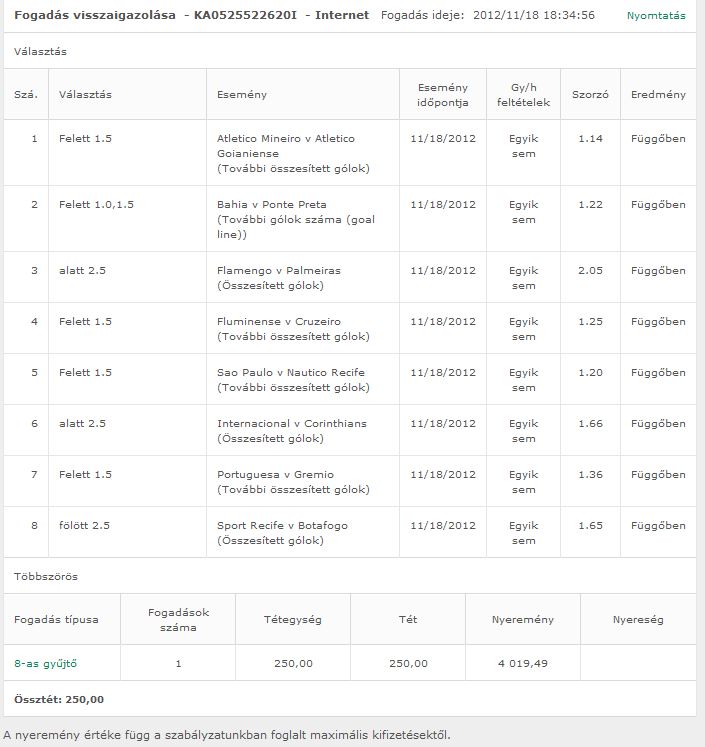This screenshot has height=747, width=705.
Task: Click the fölött 2.5 selection
Action: click(x=84, y=525)
